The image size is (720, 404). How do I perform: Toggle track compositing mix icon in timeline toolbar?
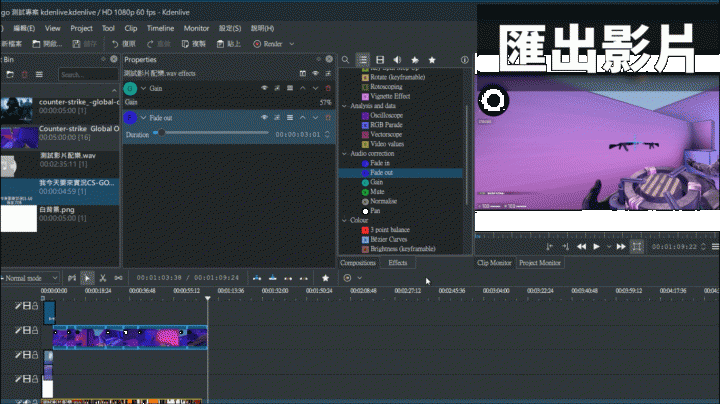[x=72, y=278]
